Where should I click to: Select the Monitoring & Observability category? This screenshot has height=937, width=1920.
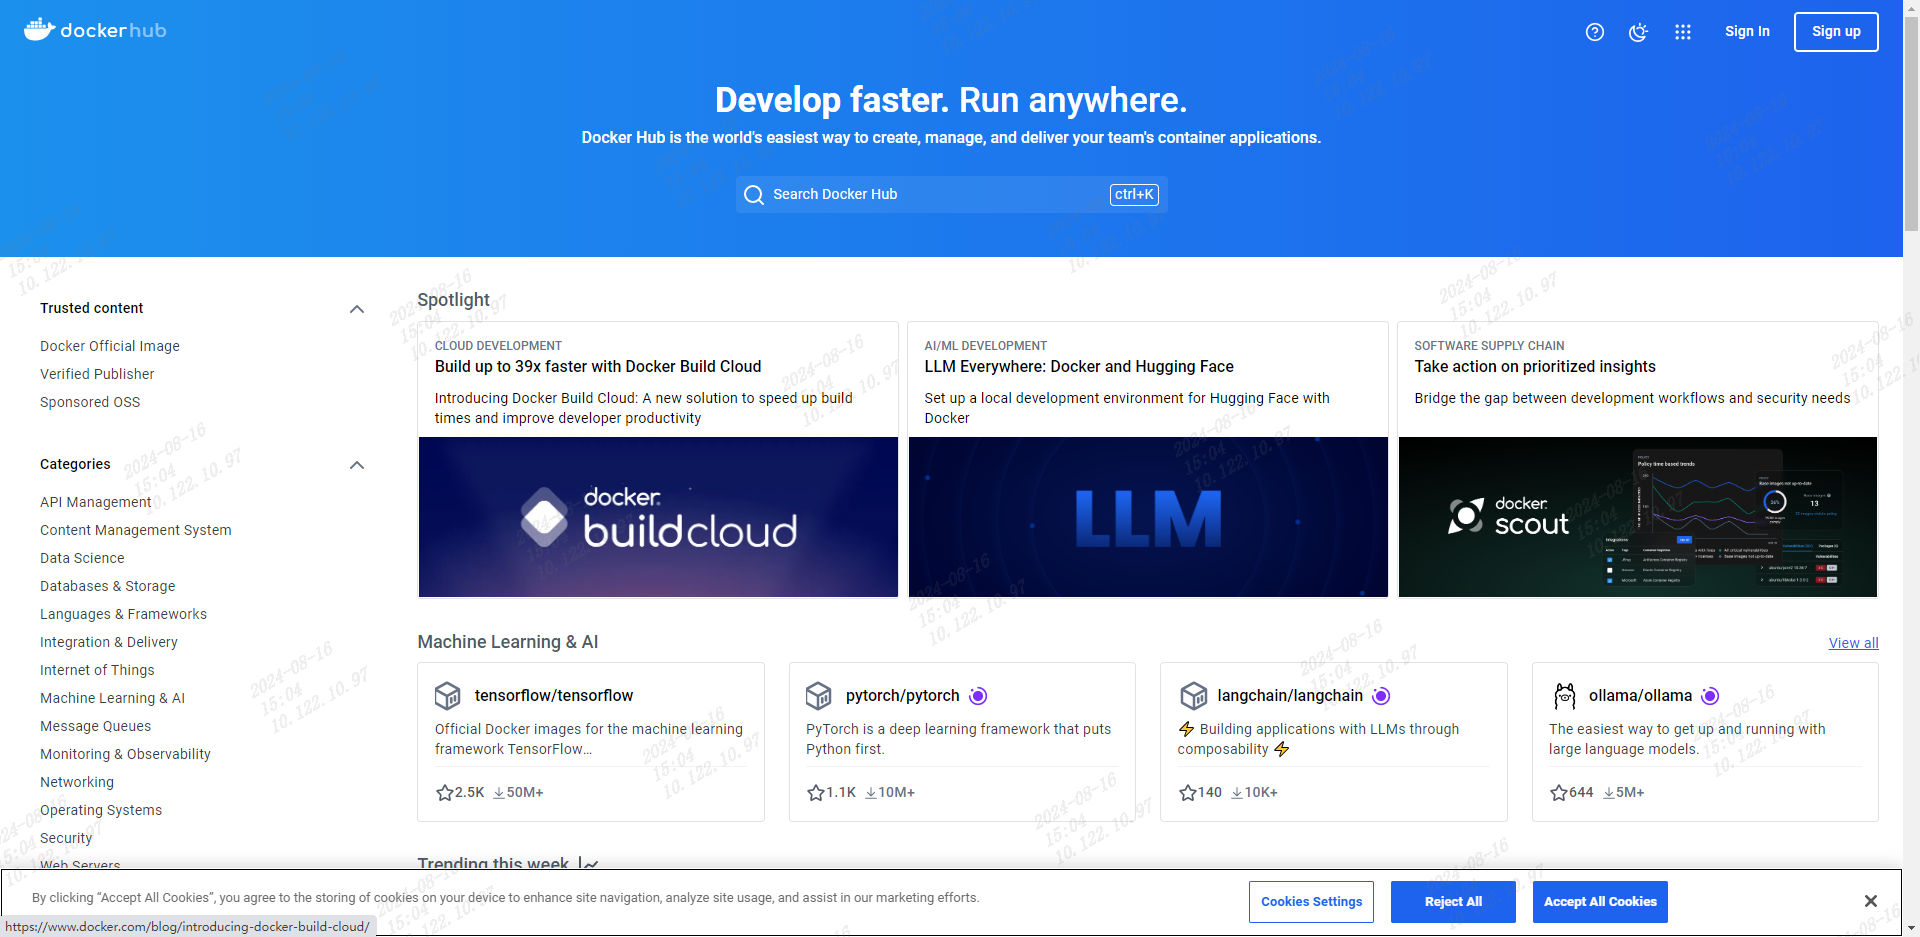pos(126,754)
